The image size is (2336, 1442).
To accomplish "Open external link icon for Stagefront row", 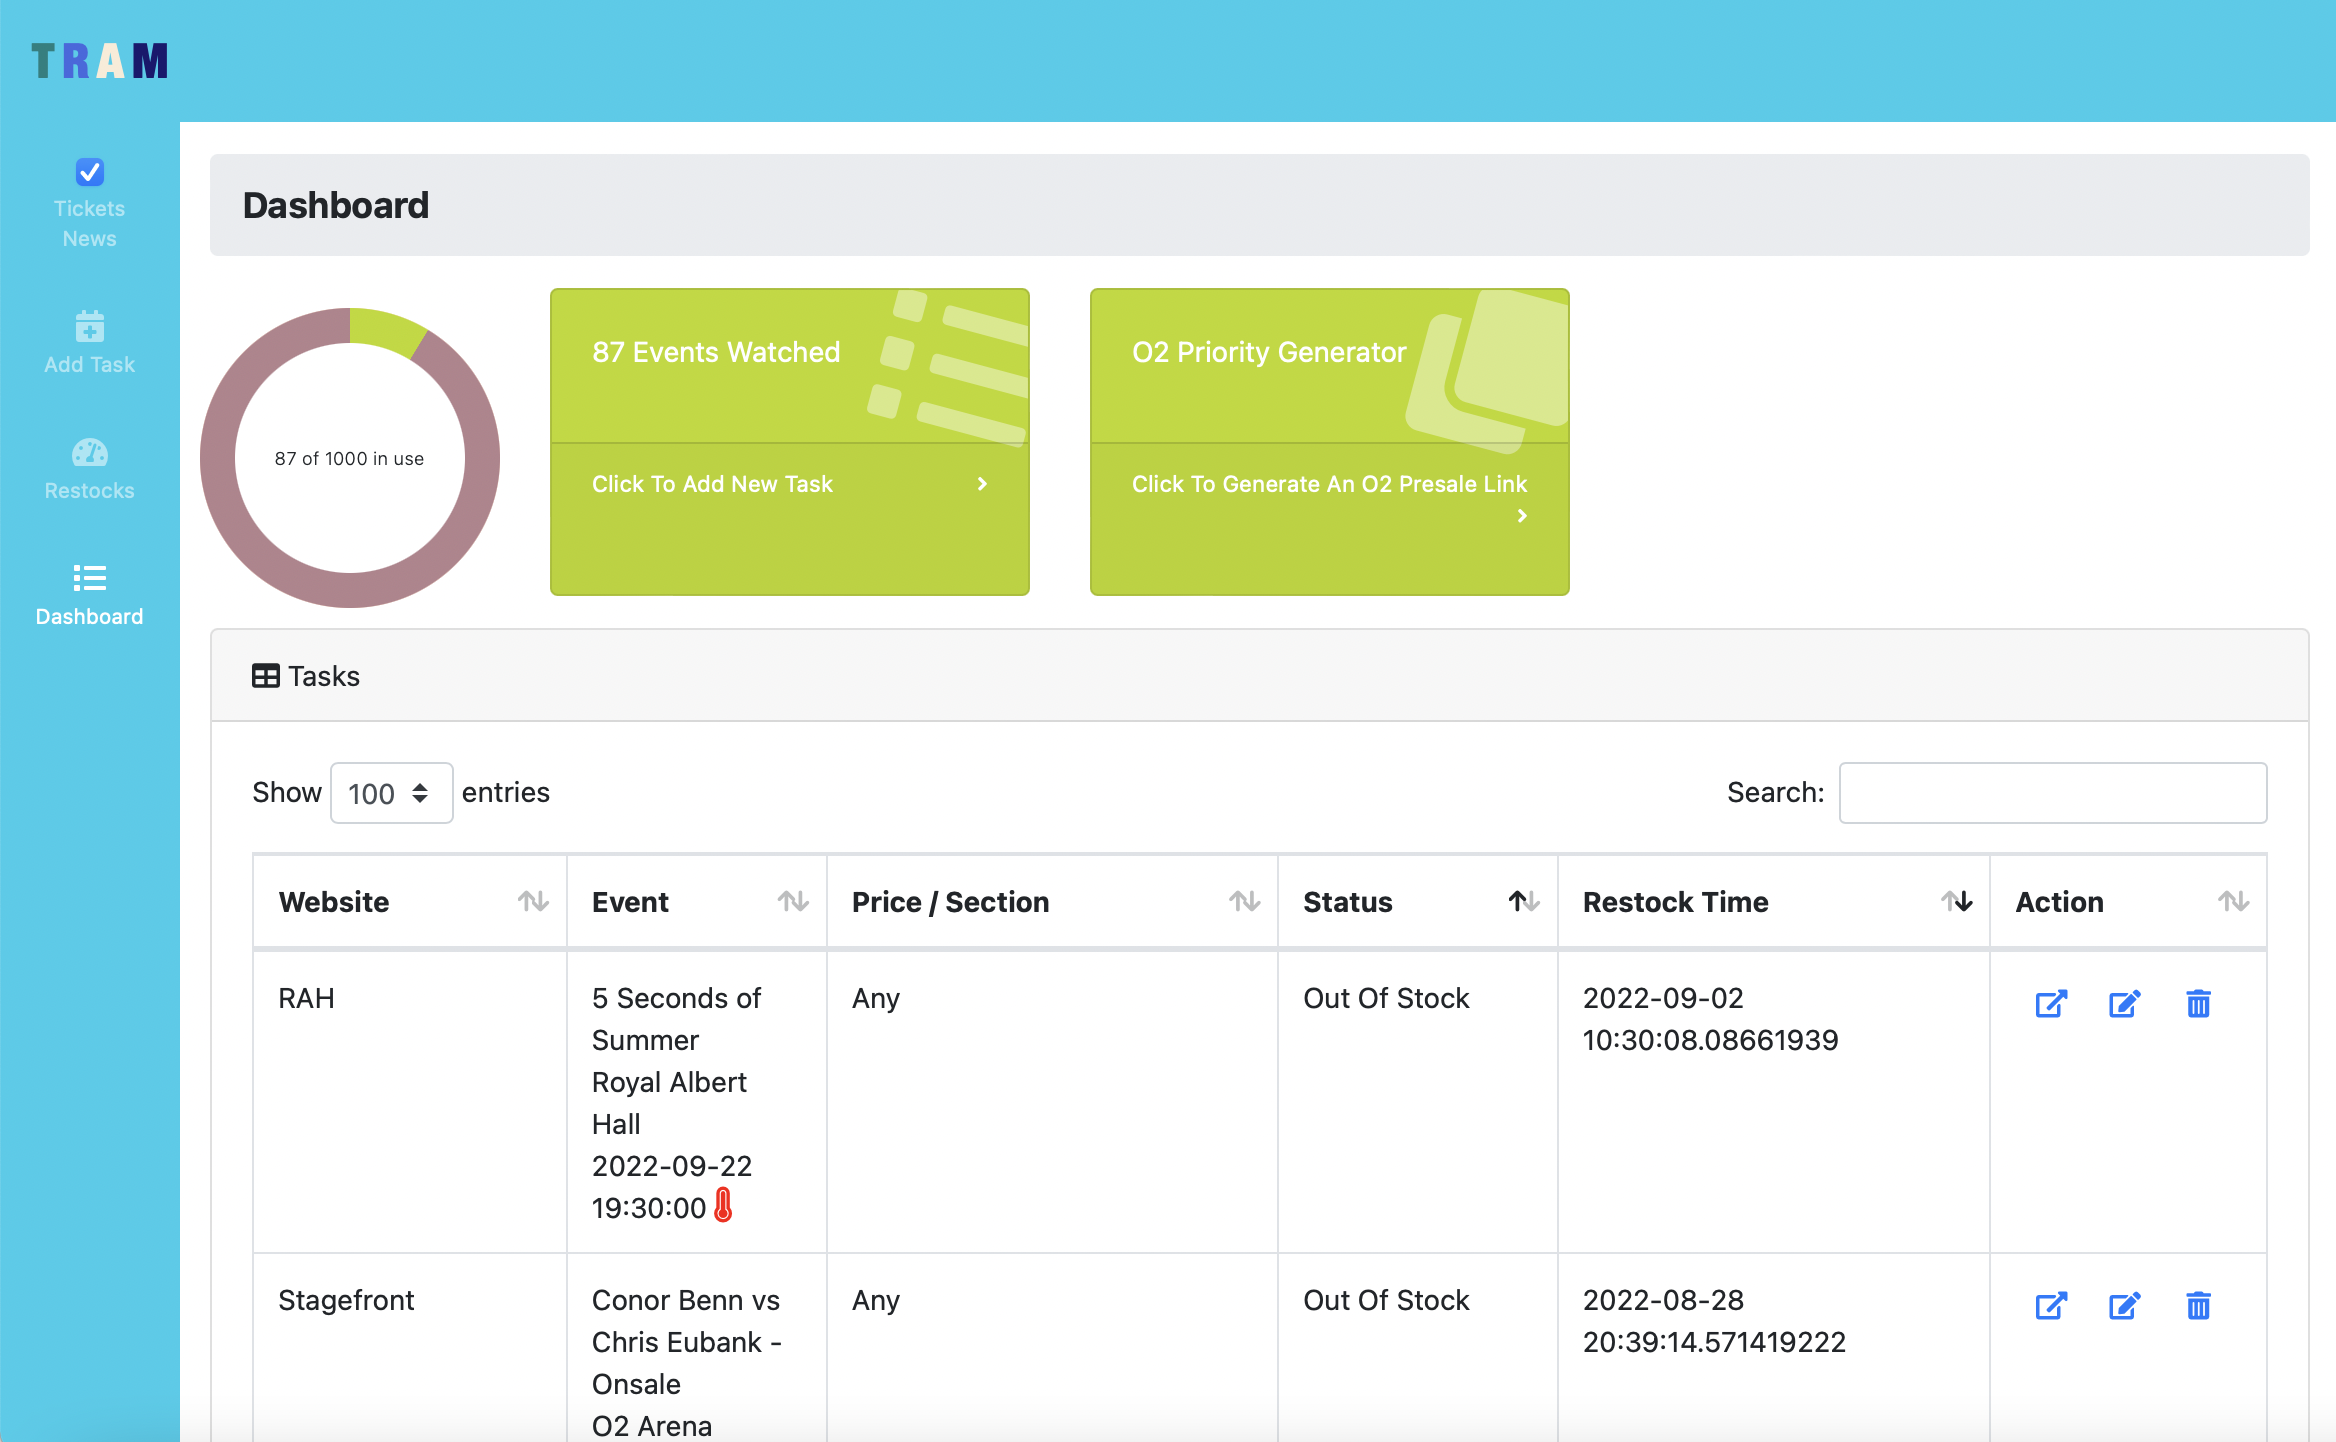I will coord(2051,1305).
